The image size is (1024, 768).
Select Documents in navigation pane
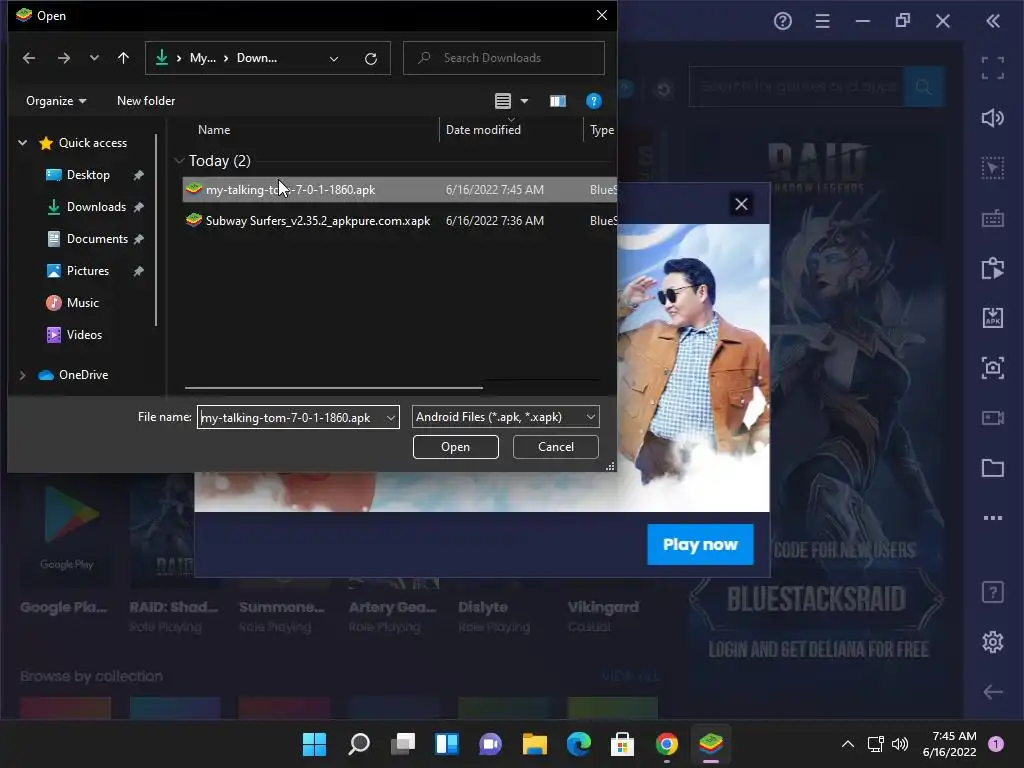[97, 239]
